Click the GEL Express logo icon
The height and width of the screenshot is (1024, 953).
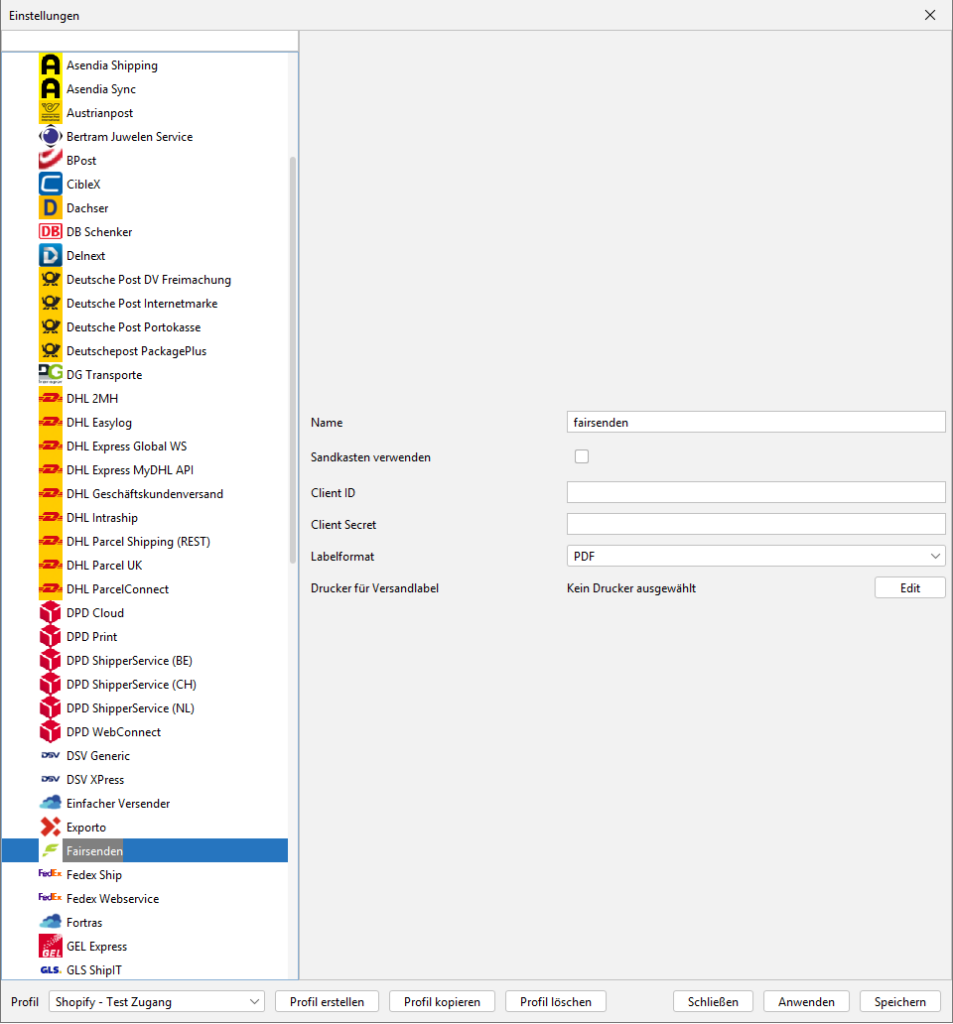pyautogui.click(x=50, y=946)
